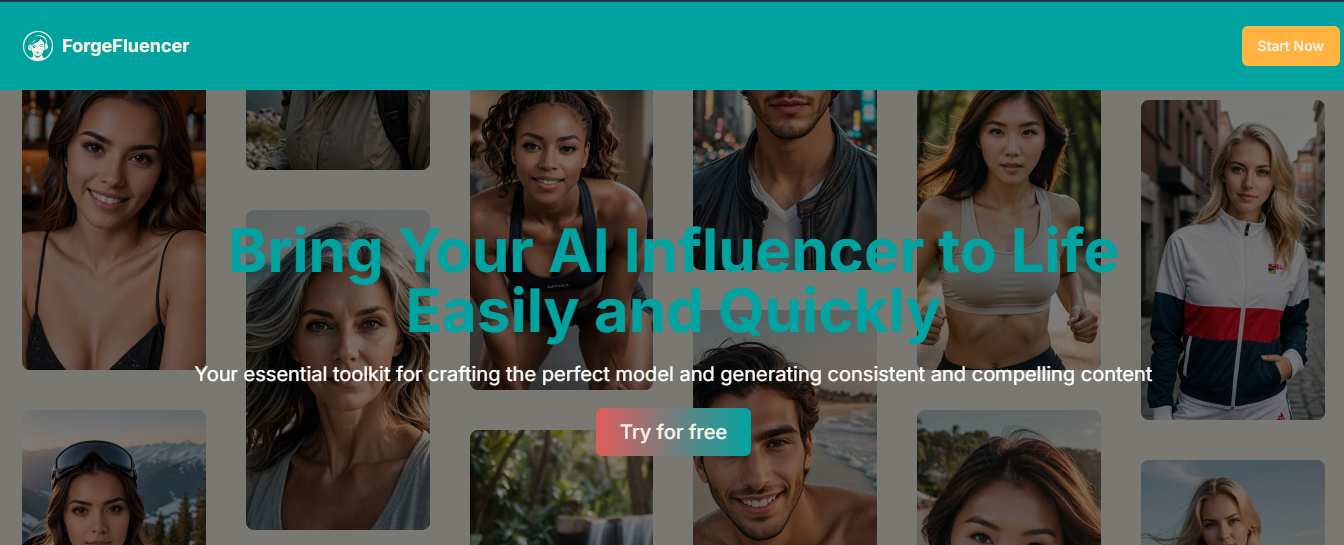This screenshot has width=1344, height=545.
Task: Open the curly-haired athletic woman photo
Action: pyautogui.click(x=561, y=240)
